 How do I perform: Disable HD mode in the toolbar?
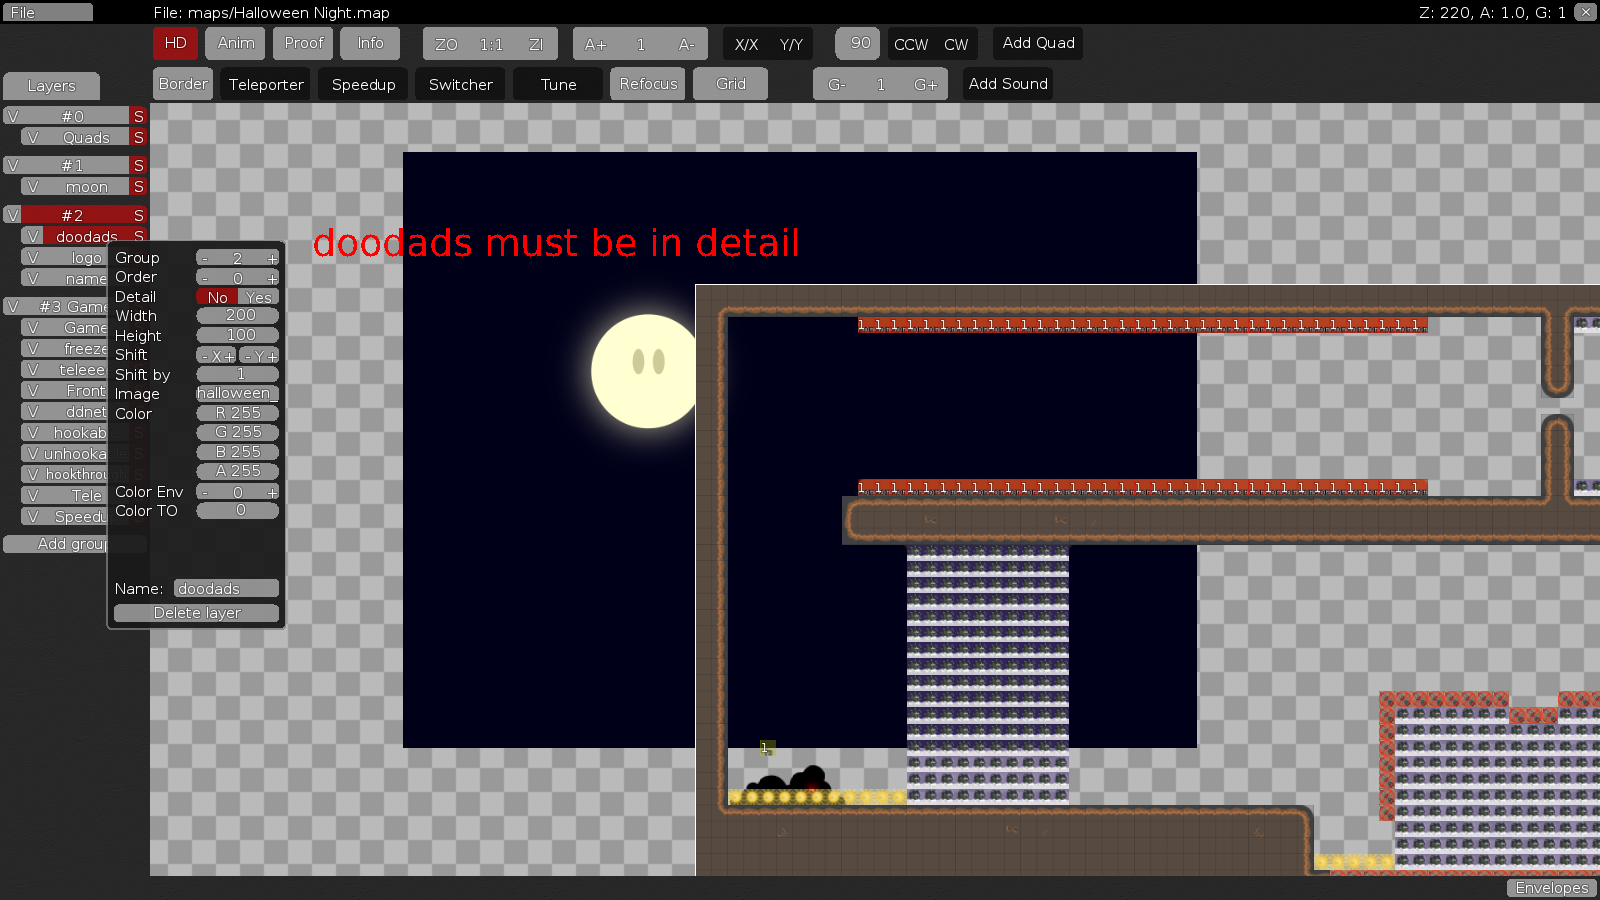tap(175, 44)
